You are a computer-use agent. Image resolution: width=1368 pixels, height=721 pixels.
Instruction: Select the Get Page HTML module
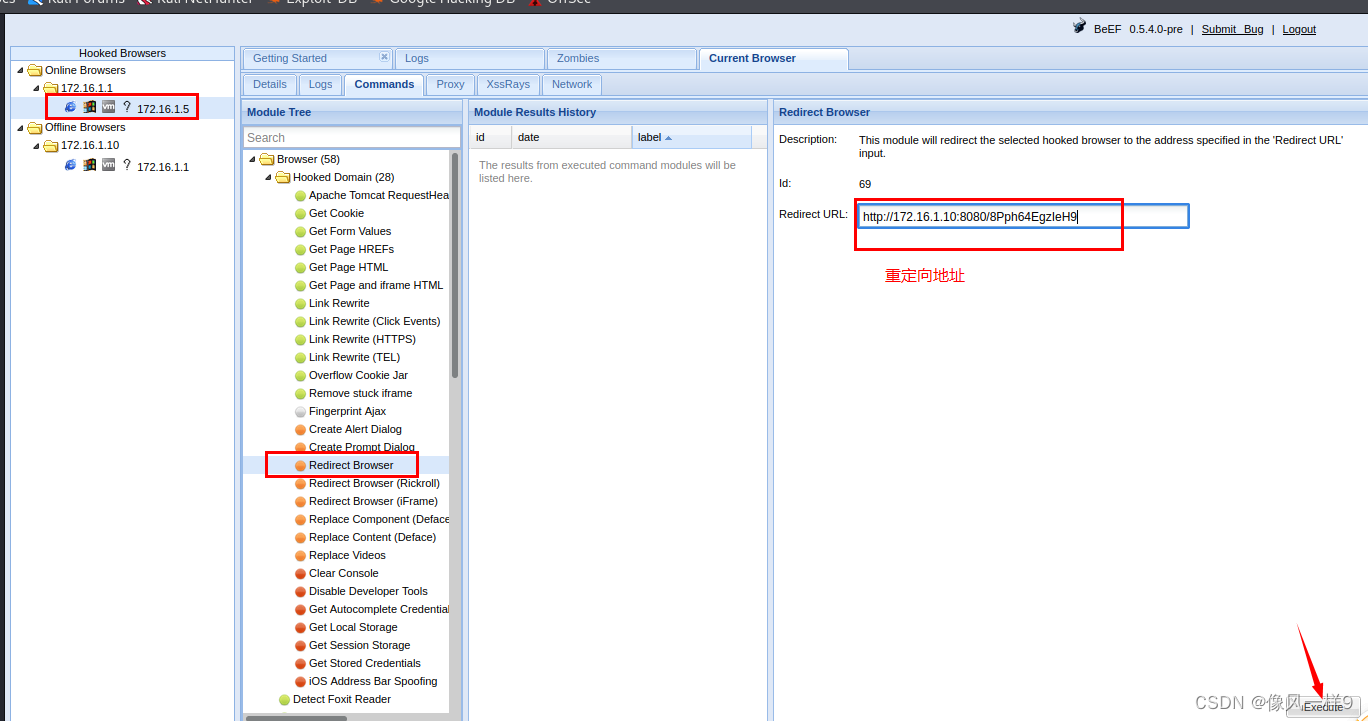pyautogui.click(x=348, y=267)
